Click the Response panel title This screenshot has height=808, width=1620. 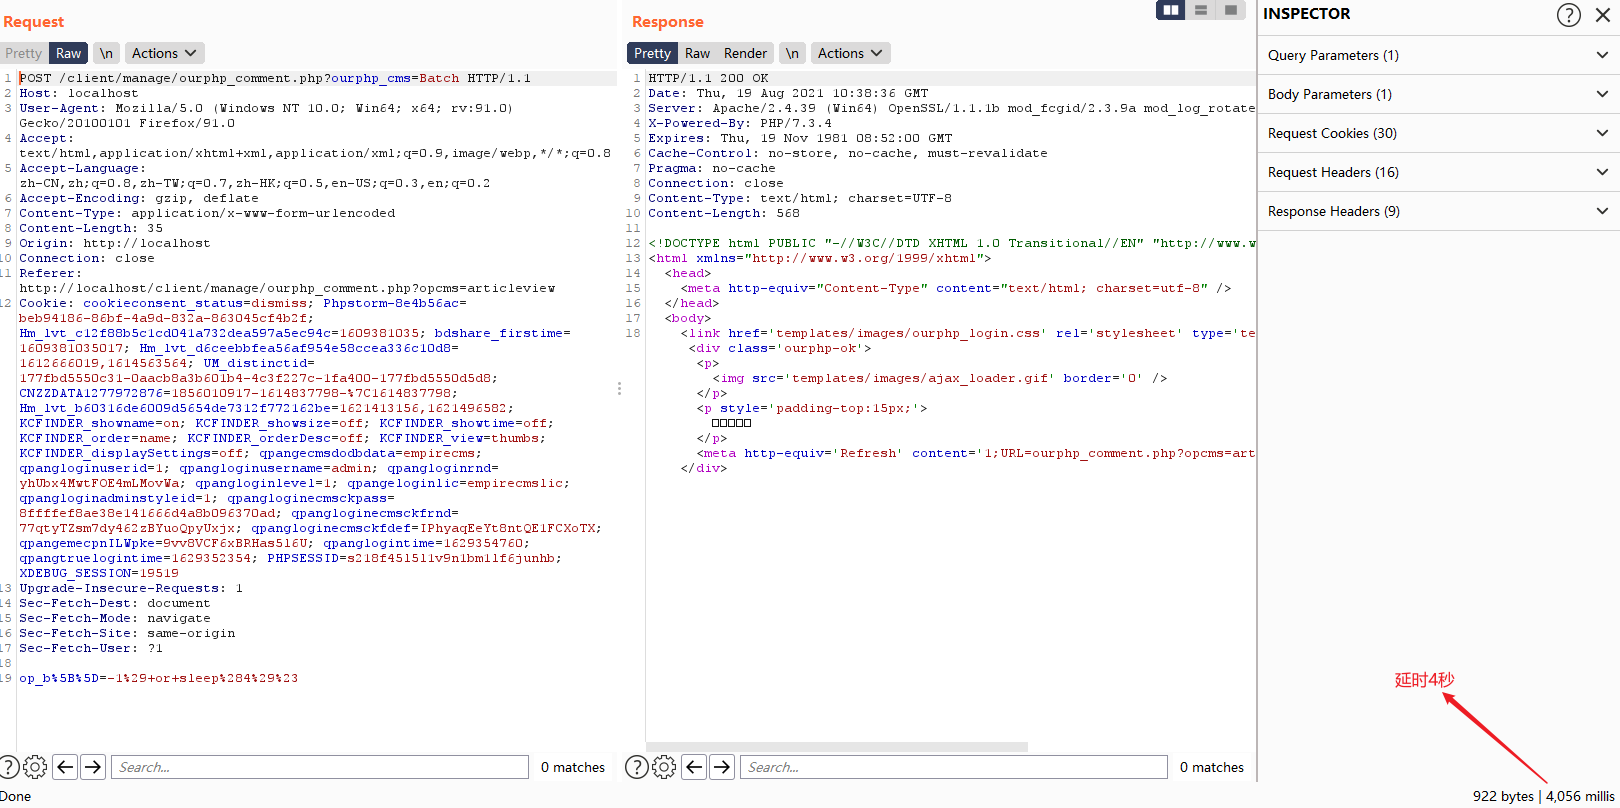click(668, 22)
